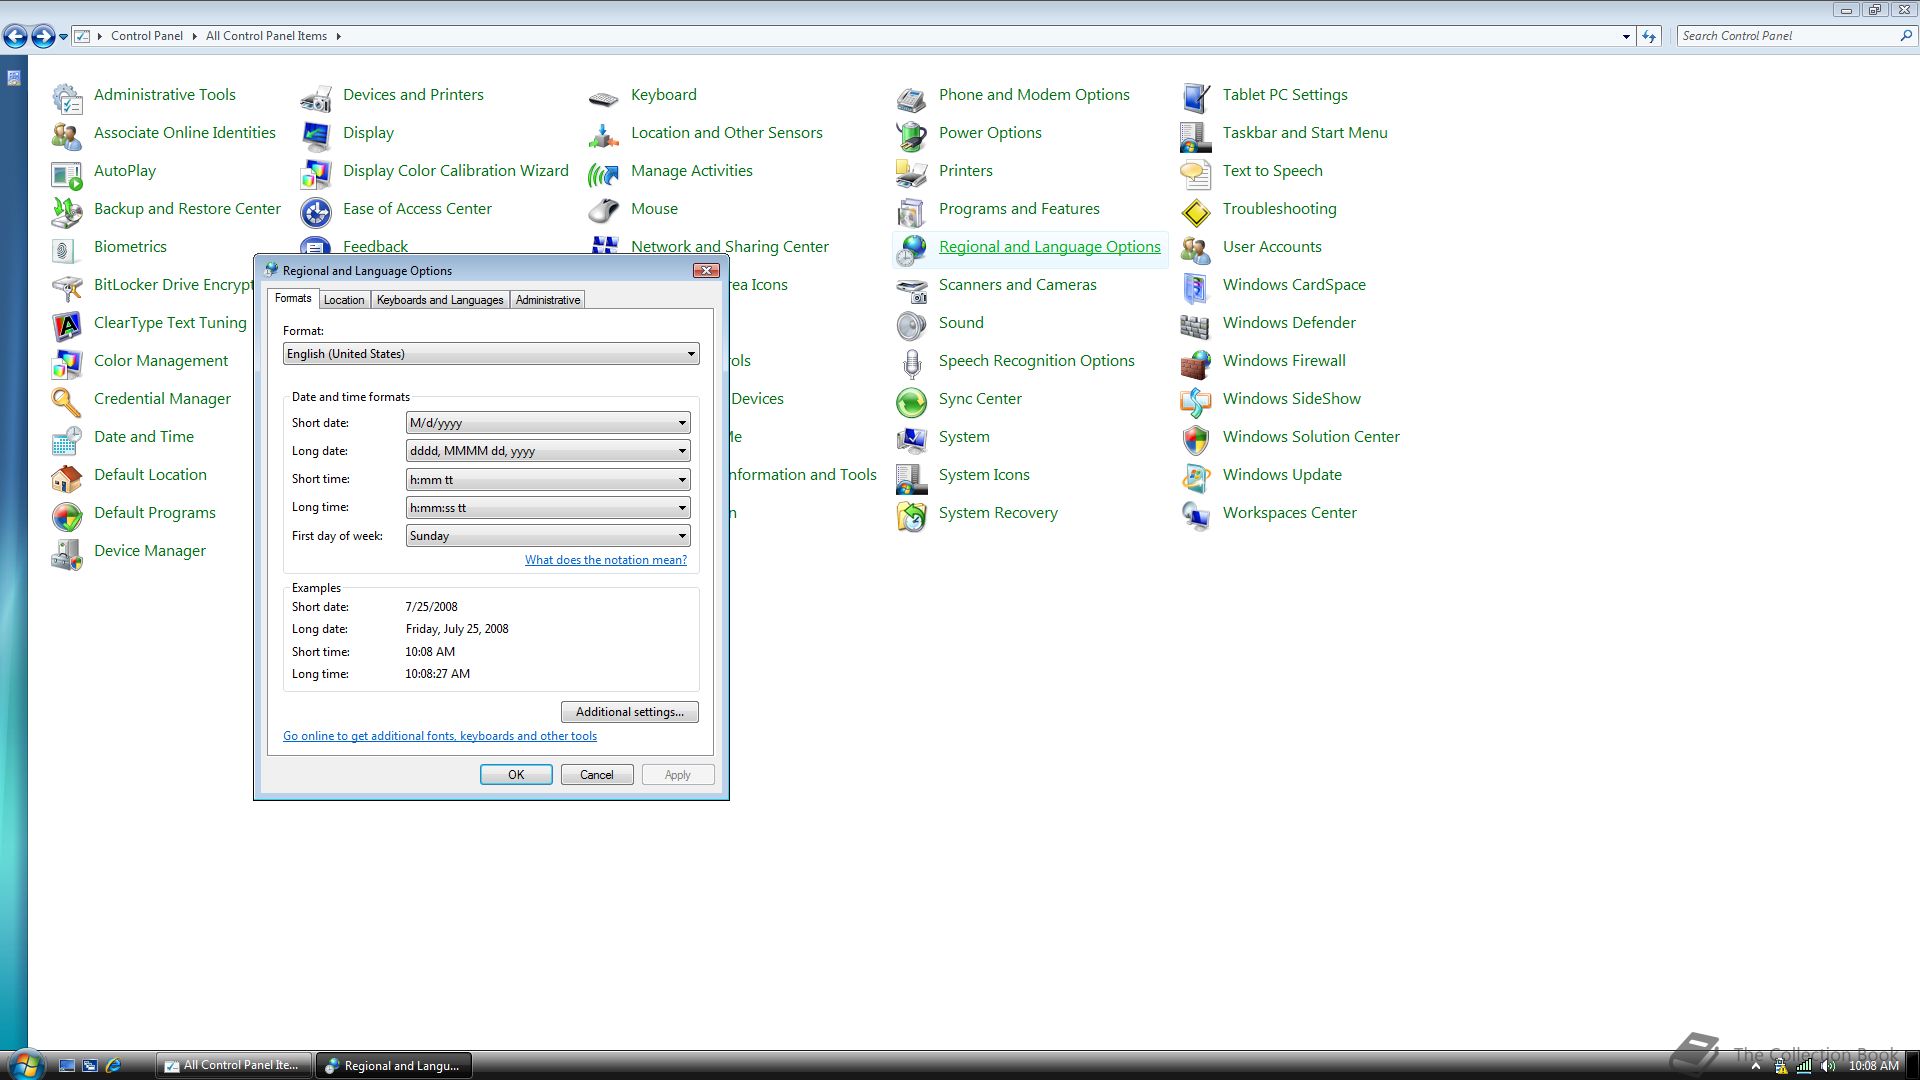Refresh the Control Panel view
Viewport: 1920px width, 1080px height.
point(1649,36)
